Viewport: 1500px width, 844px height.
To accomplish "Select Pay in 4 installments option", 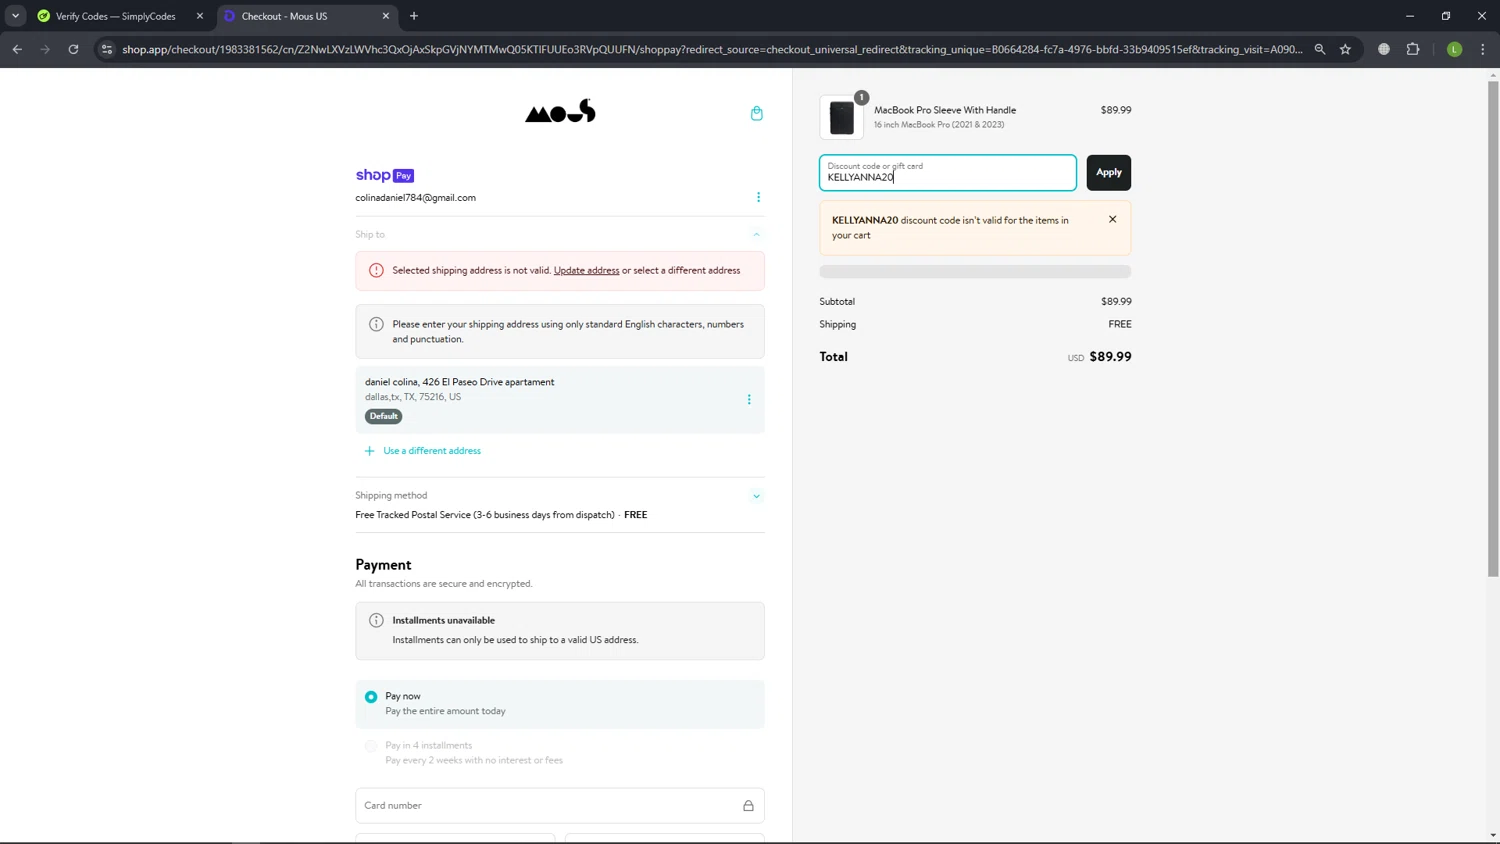I will (x=371, y=746).
